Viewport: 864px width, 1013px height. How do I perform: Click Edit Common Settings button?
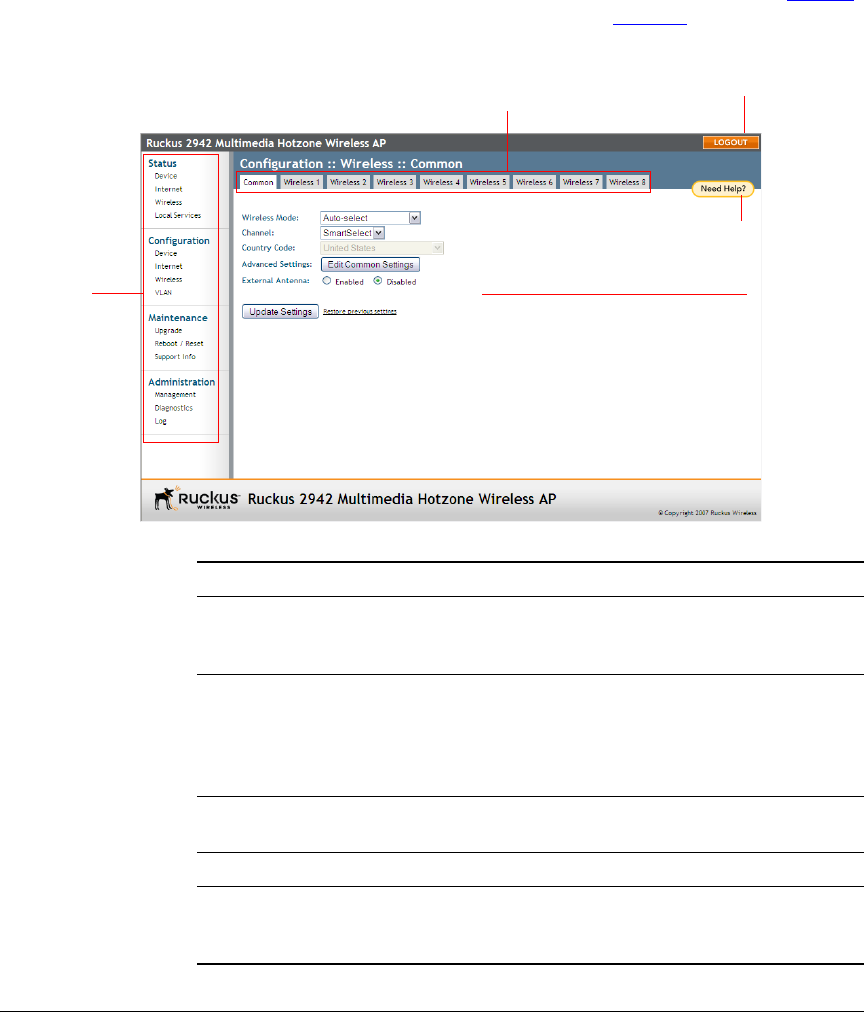(370, 265)
